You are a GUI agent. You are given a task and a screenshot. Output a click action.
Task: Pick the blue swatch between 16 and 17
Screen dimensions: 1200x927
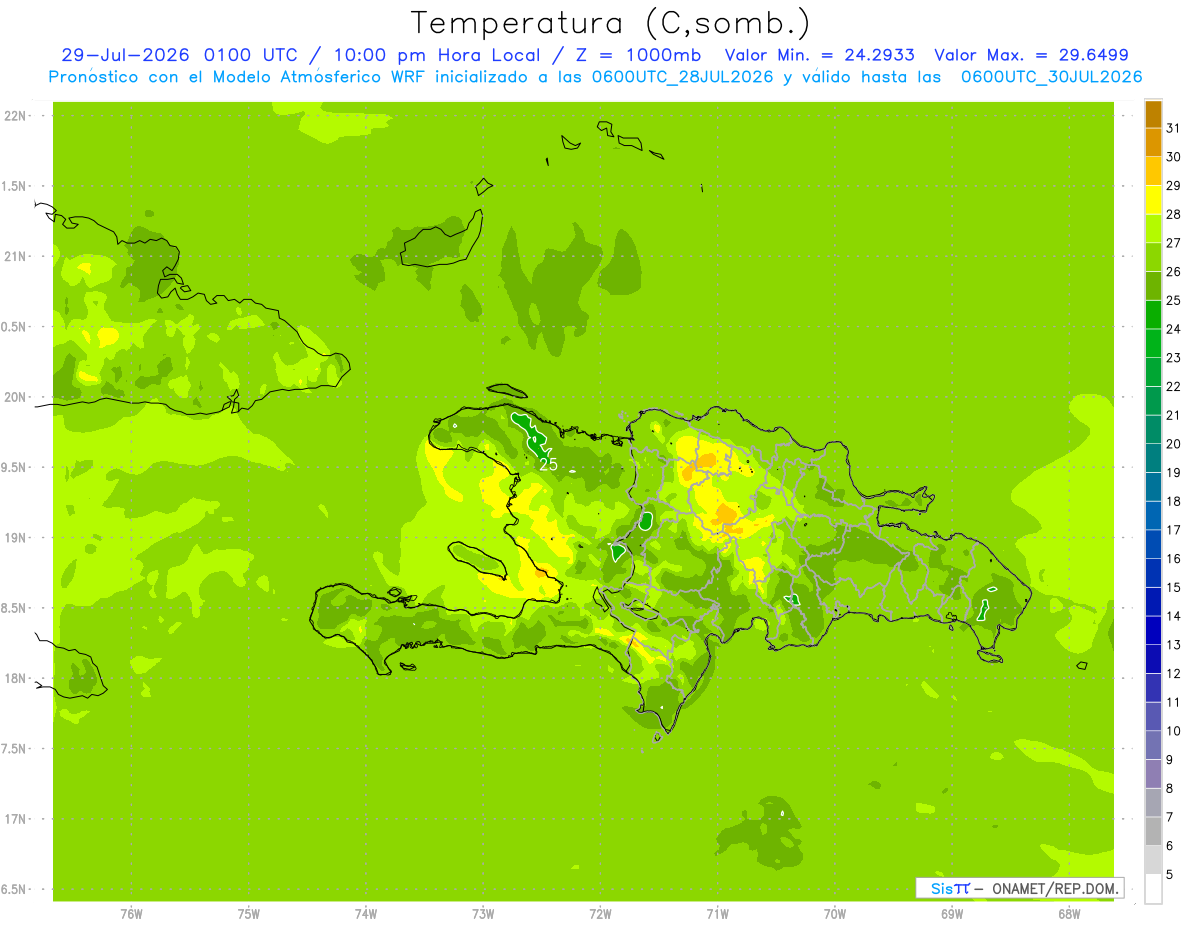click(x=1153, y=544)
